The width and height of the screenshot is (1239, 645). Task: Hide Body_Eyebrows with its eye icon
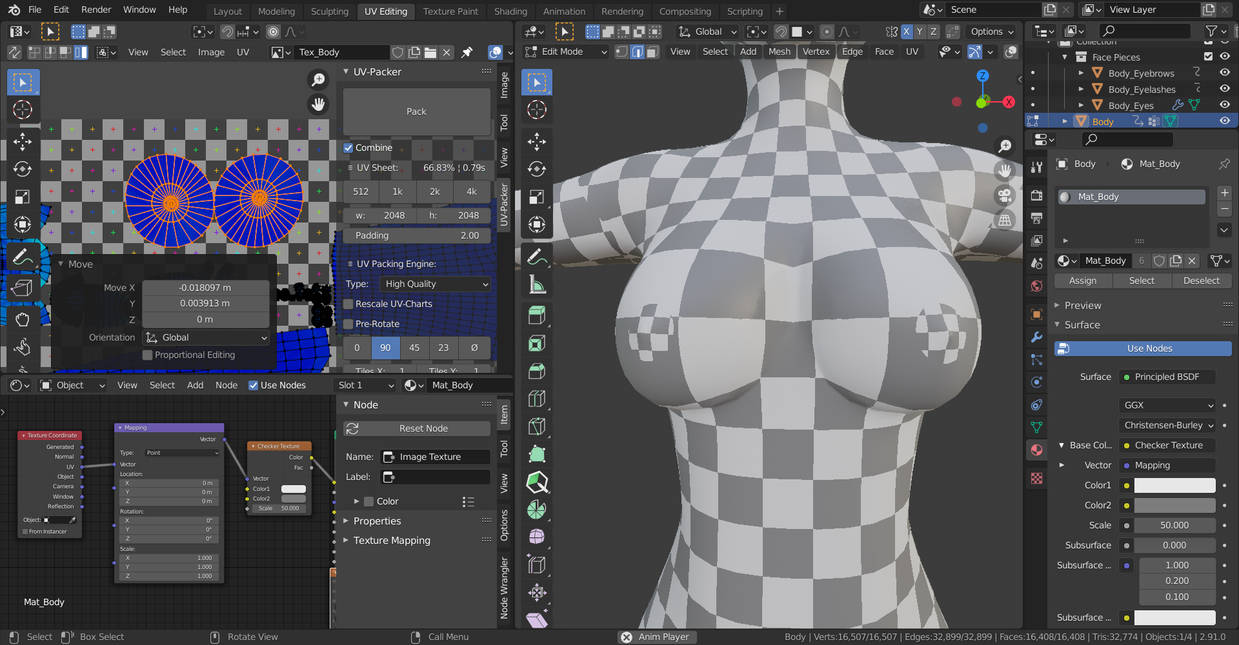tap(1224, 73)
